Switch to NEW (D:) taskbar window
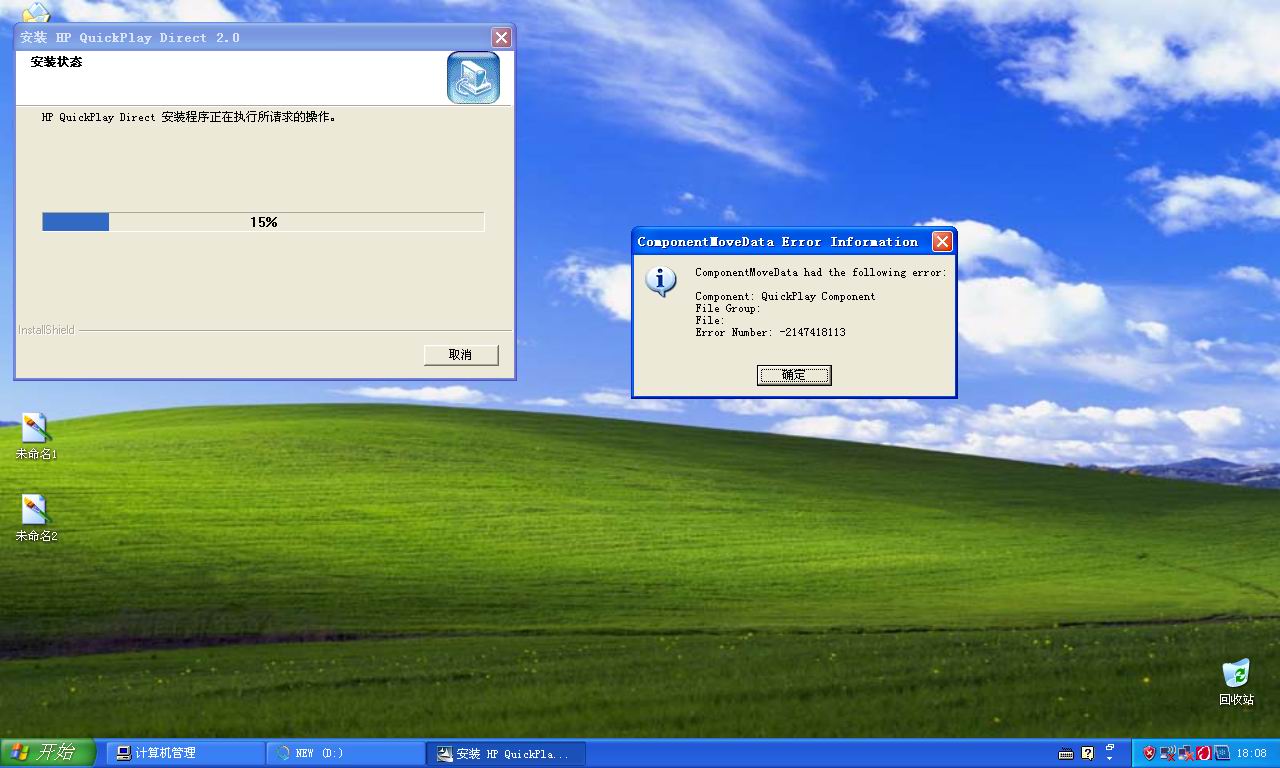 coord(346,753)
